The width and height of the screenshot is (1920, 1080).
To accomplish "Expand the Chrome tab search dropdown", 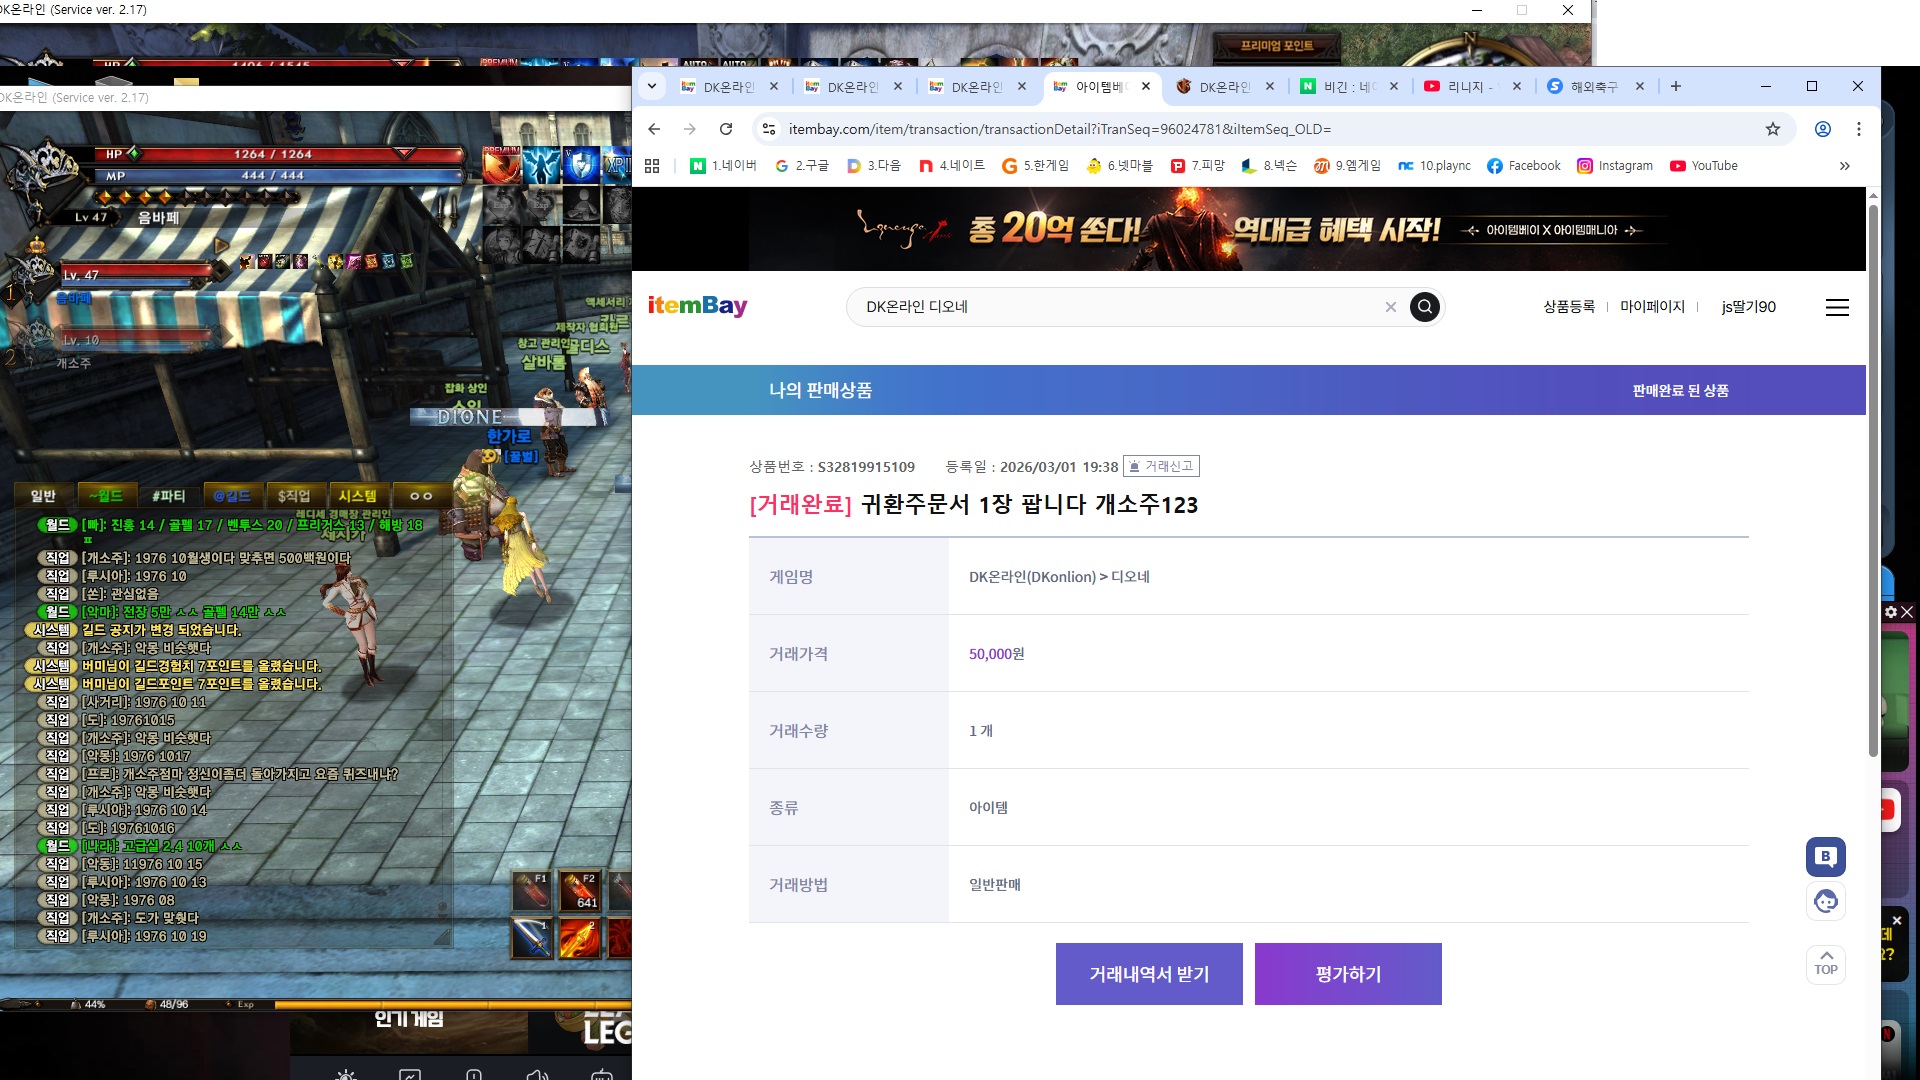I will click(x=652, y=86).
